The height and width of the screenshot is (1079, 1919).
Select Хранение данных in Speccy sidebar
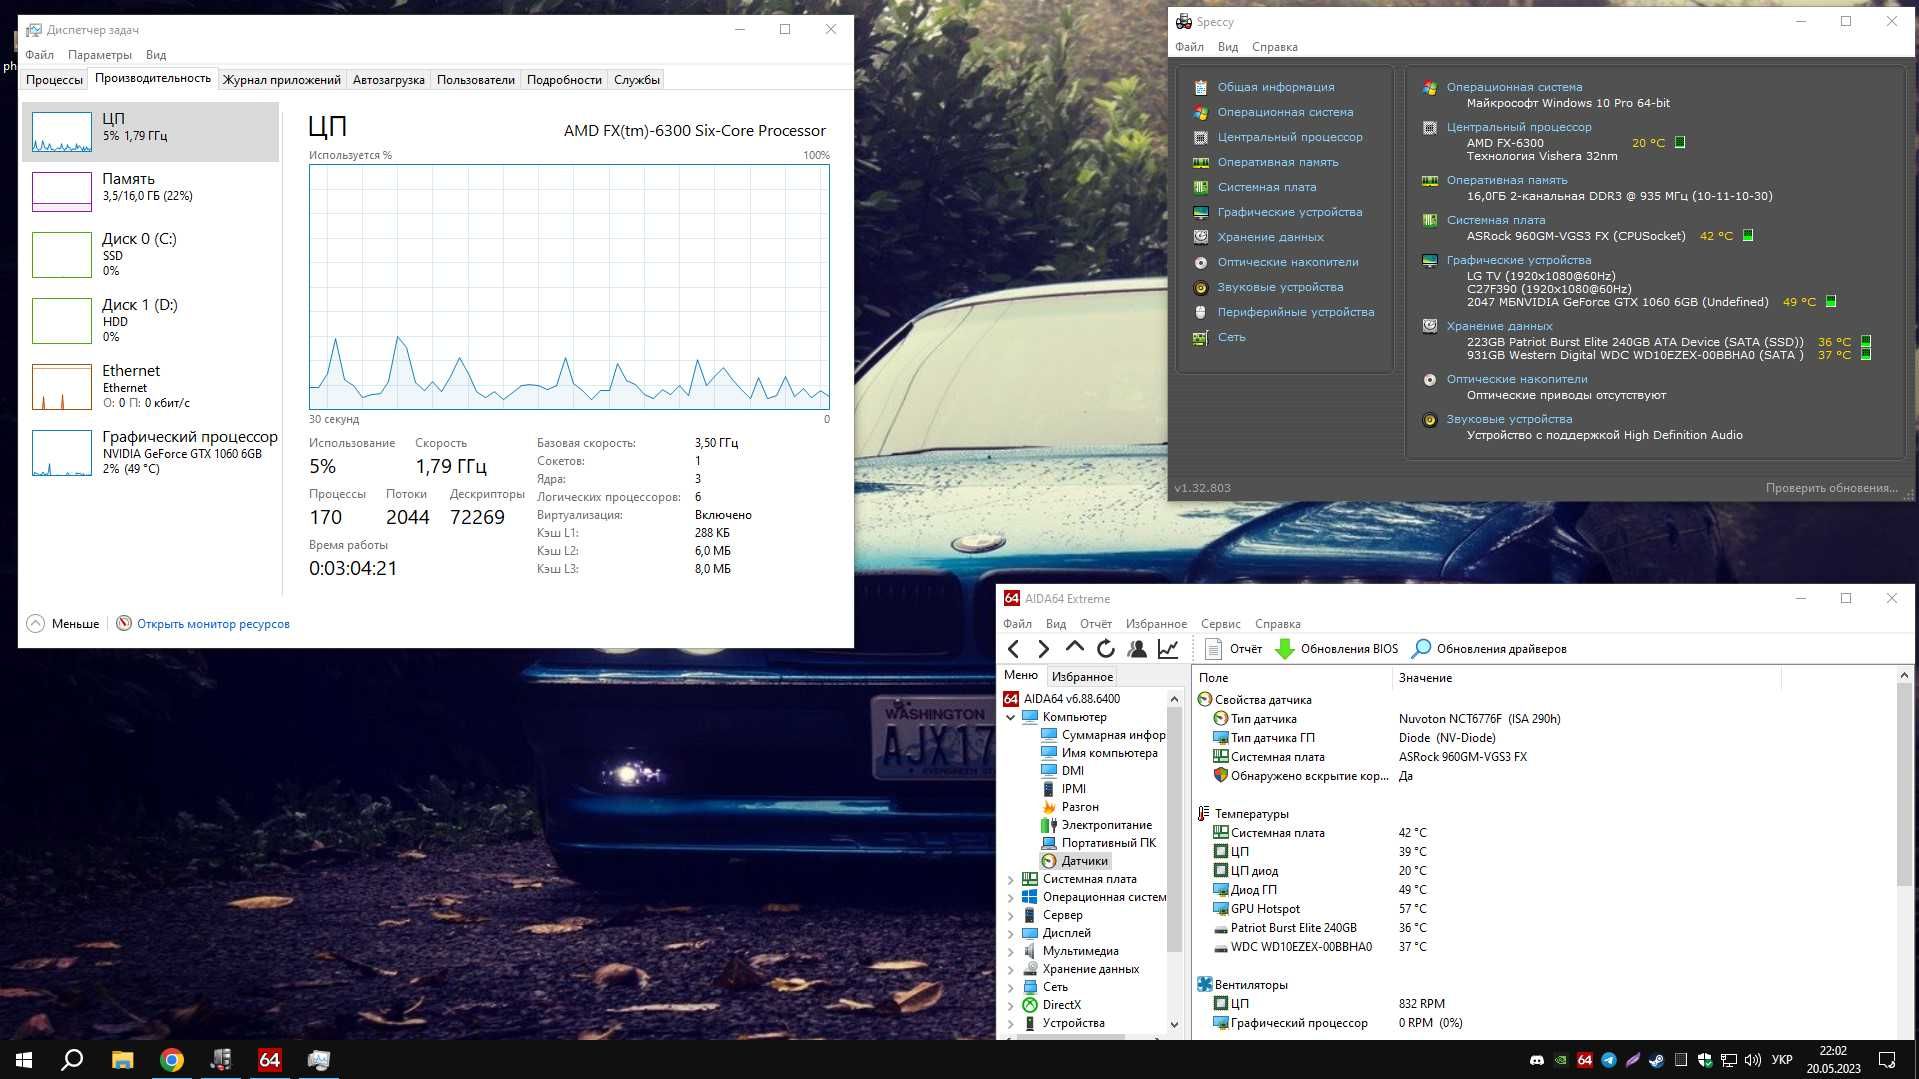tap(1270, 237)
